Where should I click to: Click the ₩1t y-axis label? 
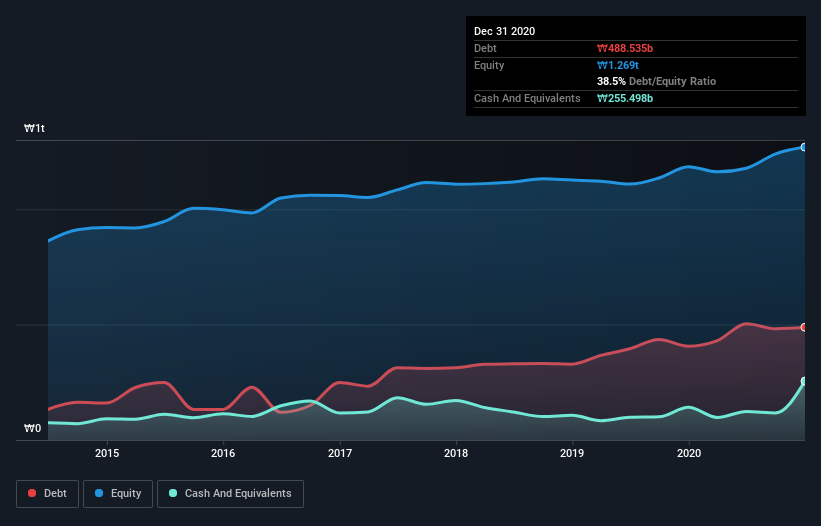tap(35, 128)
